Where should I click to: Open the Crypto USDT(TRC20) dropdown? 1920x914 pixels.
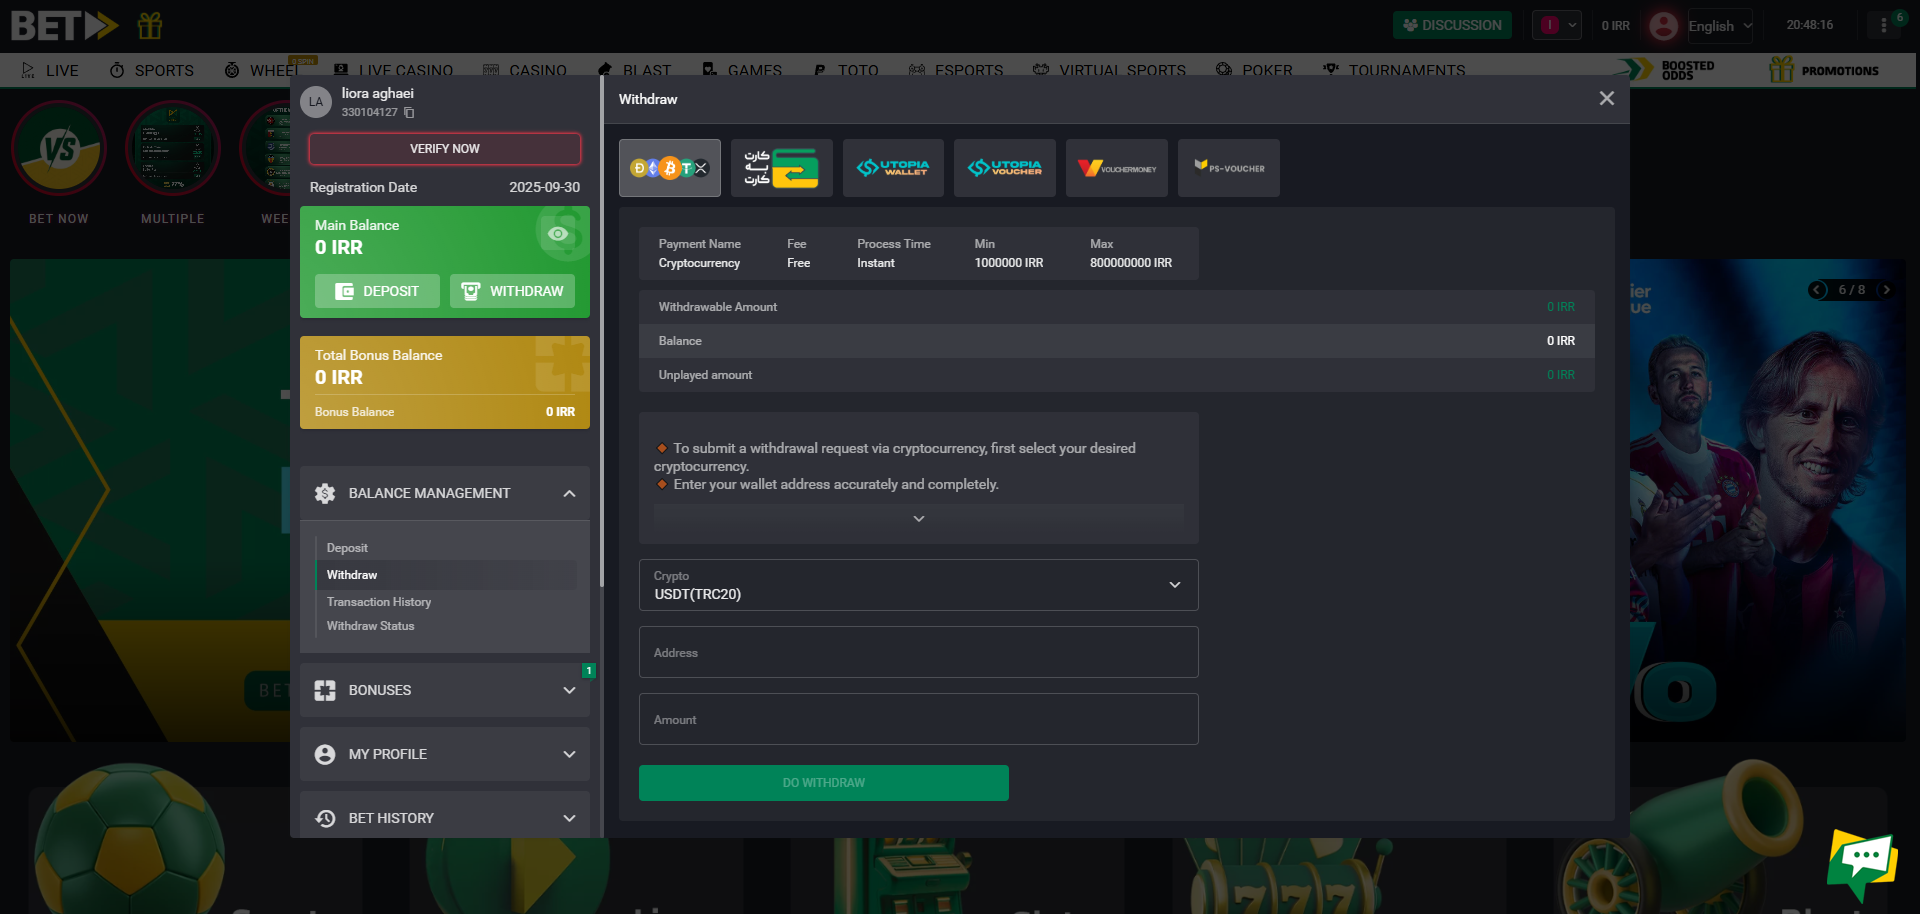[x=918, y=585]
